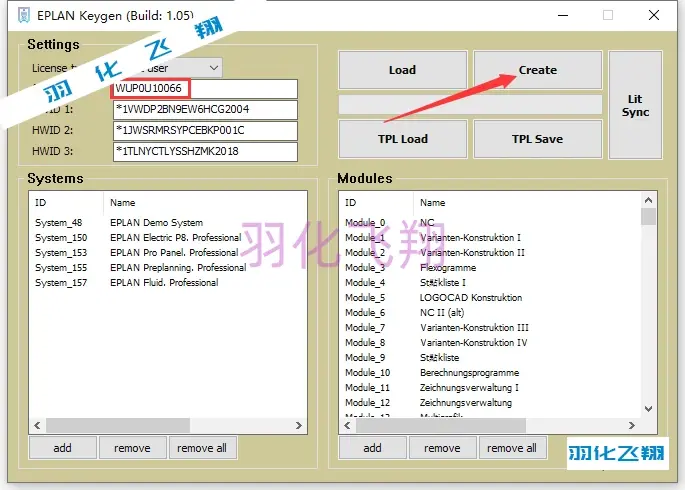Screen dimensions: 685x490
Task: Click the Modules remove button
Action: click(x=442, y=448)
